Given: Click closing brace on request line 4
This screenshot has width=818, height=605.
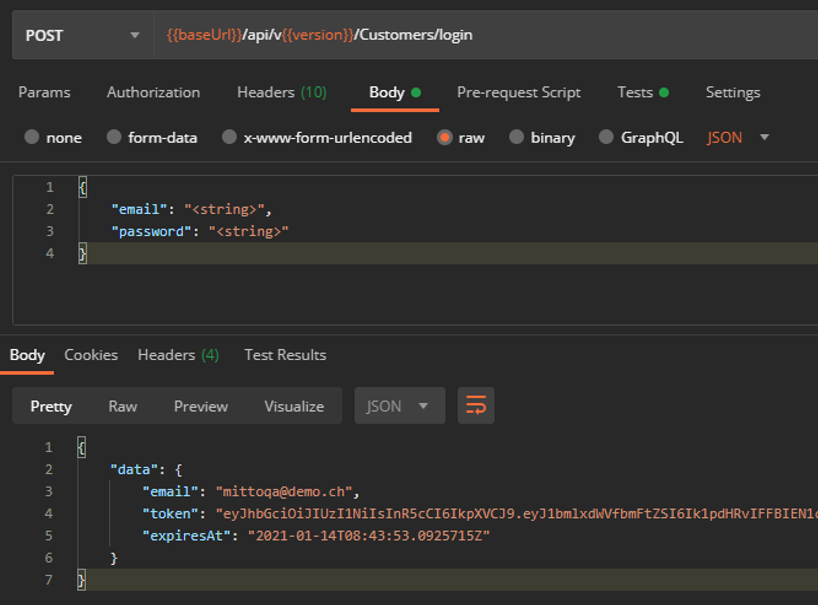Looking at the screenshot, I should click(x=82, y=253).
